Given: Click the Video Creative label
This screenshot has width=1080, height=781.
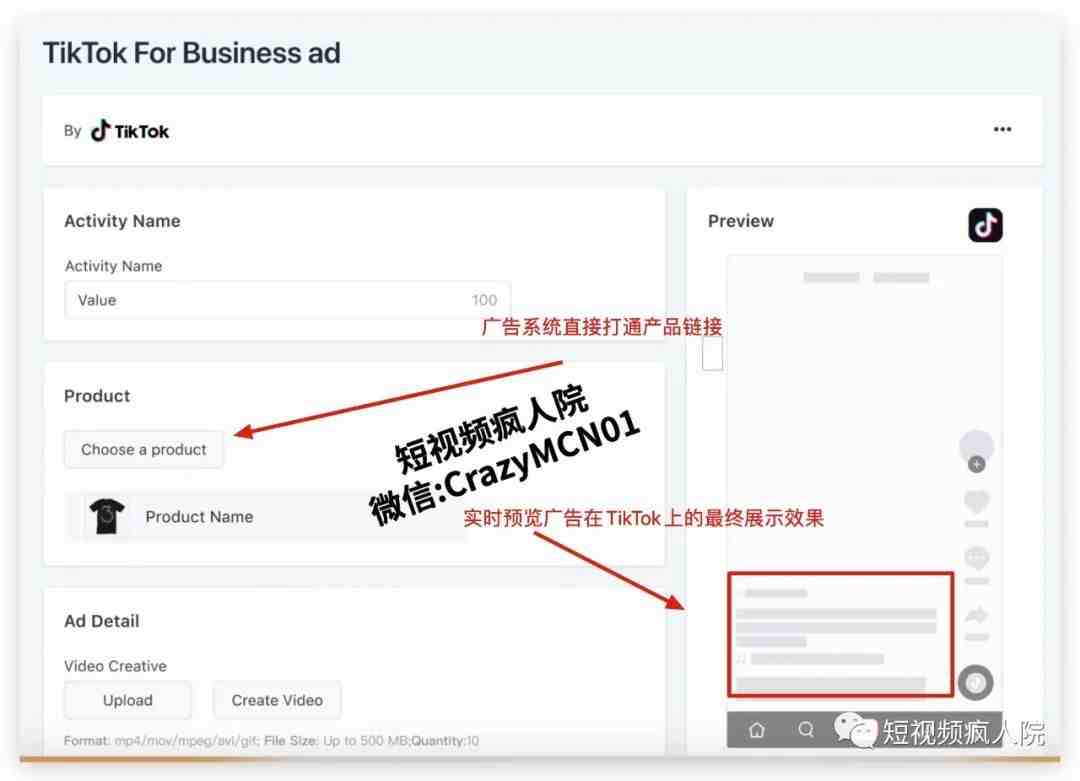Looking at the screenshot, I should [x=115, y=666].
